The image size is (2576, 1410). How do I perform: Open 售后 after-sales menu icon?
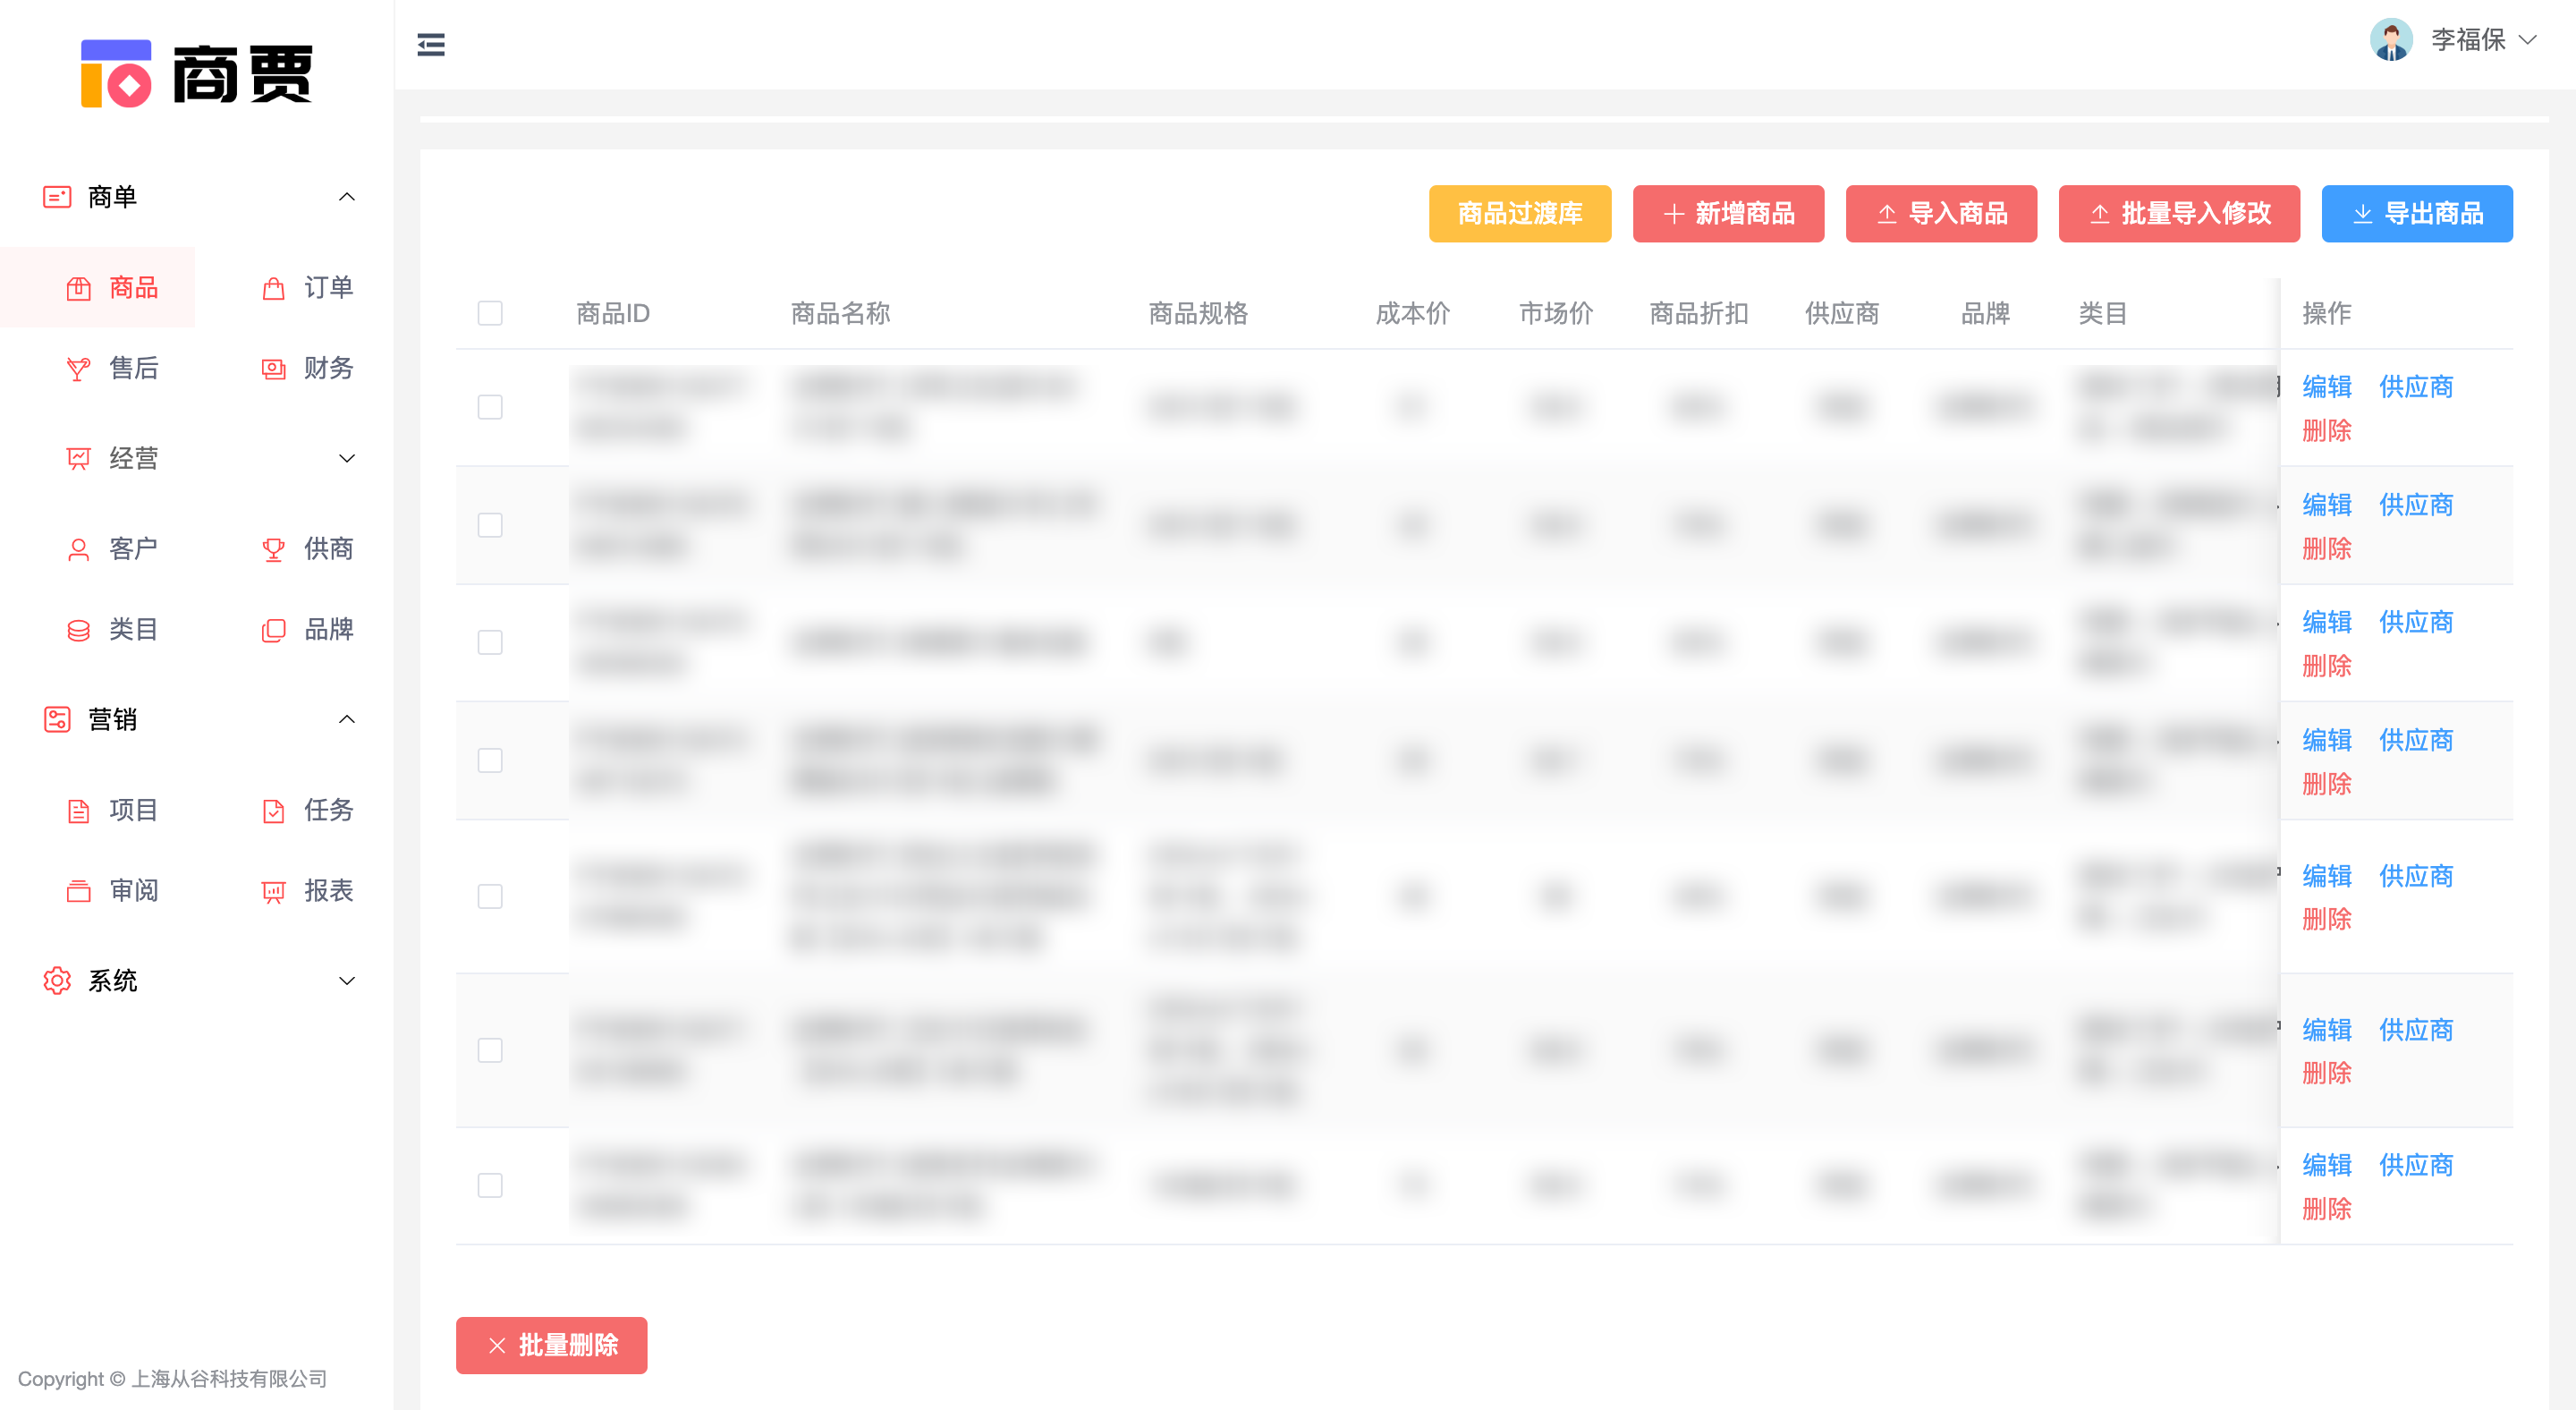coord(78,369)
